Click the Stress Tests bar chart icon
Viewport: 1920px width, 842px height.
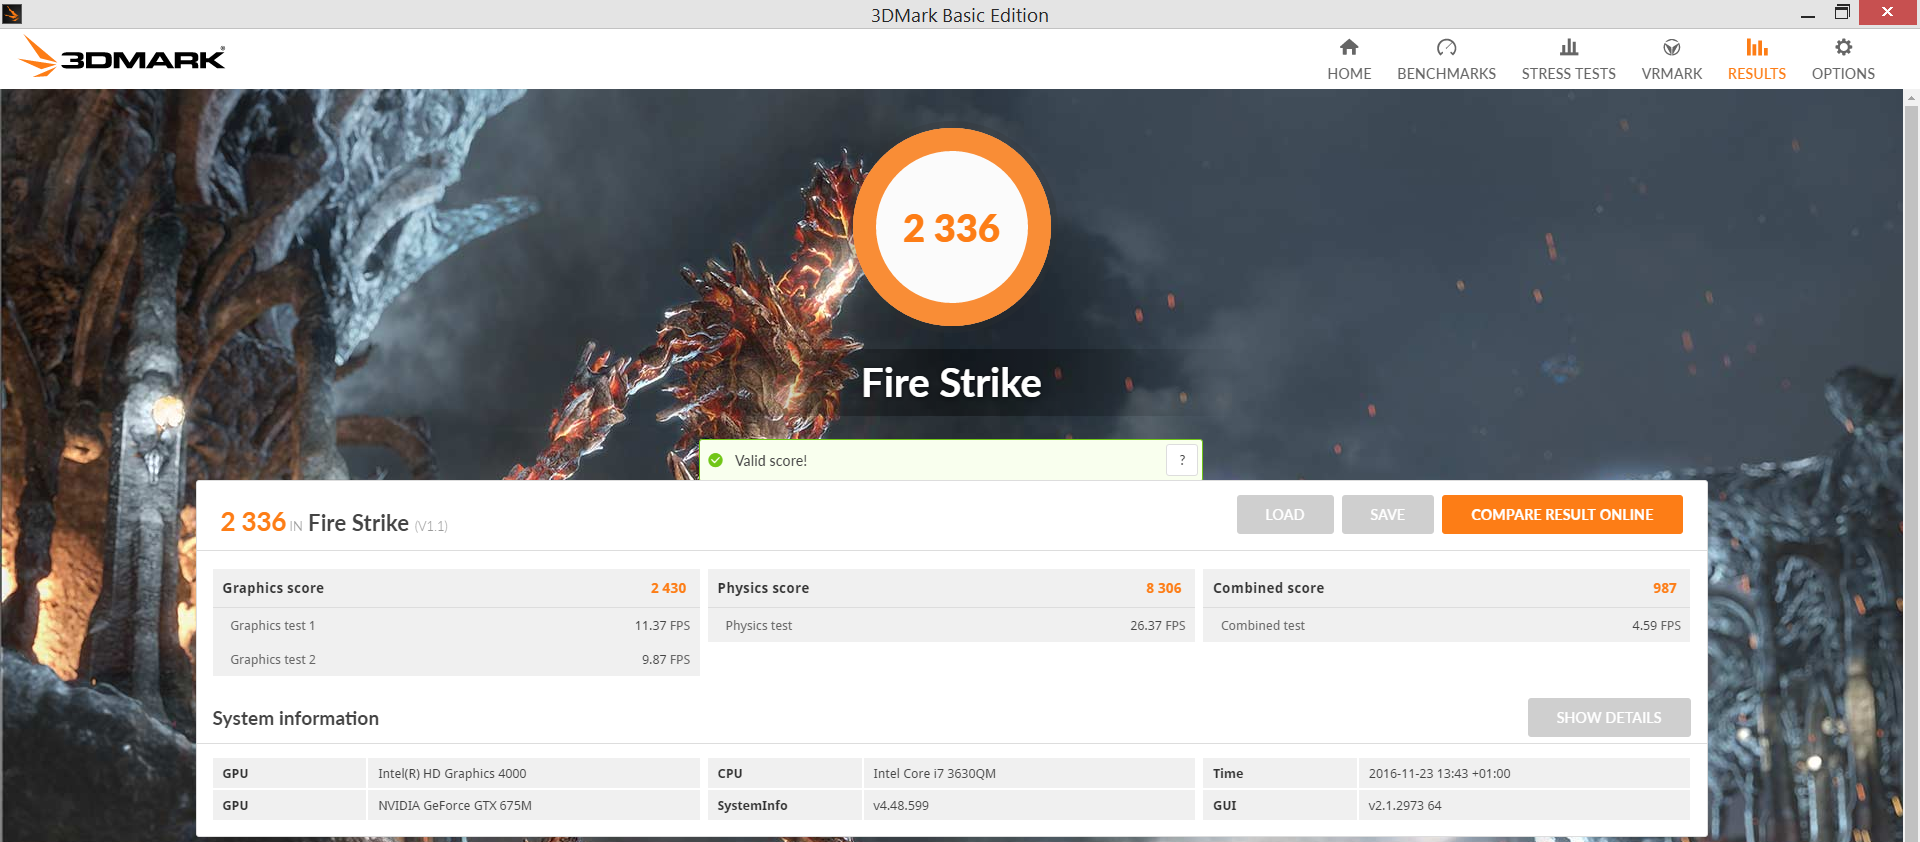click(x=1569, y=47)
